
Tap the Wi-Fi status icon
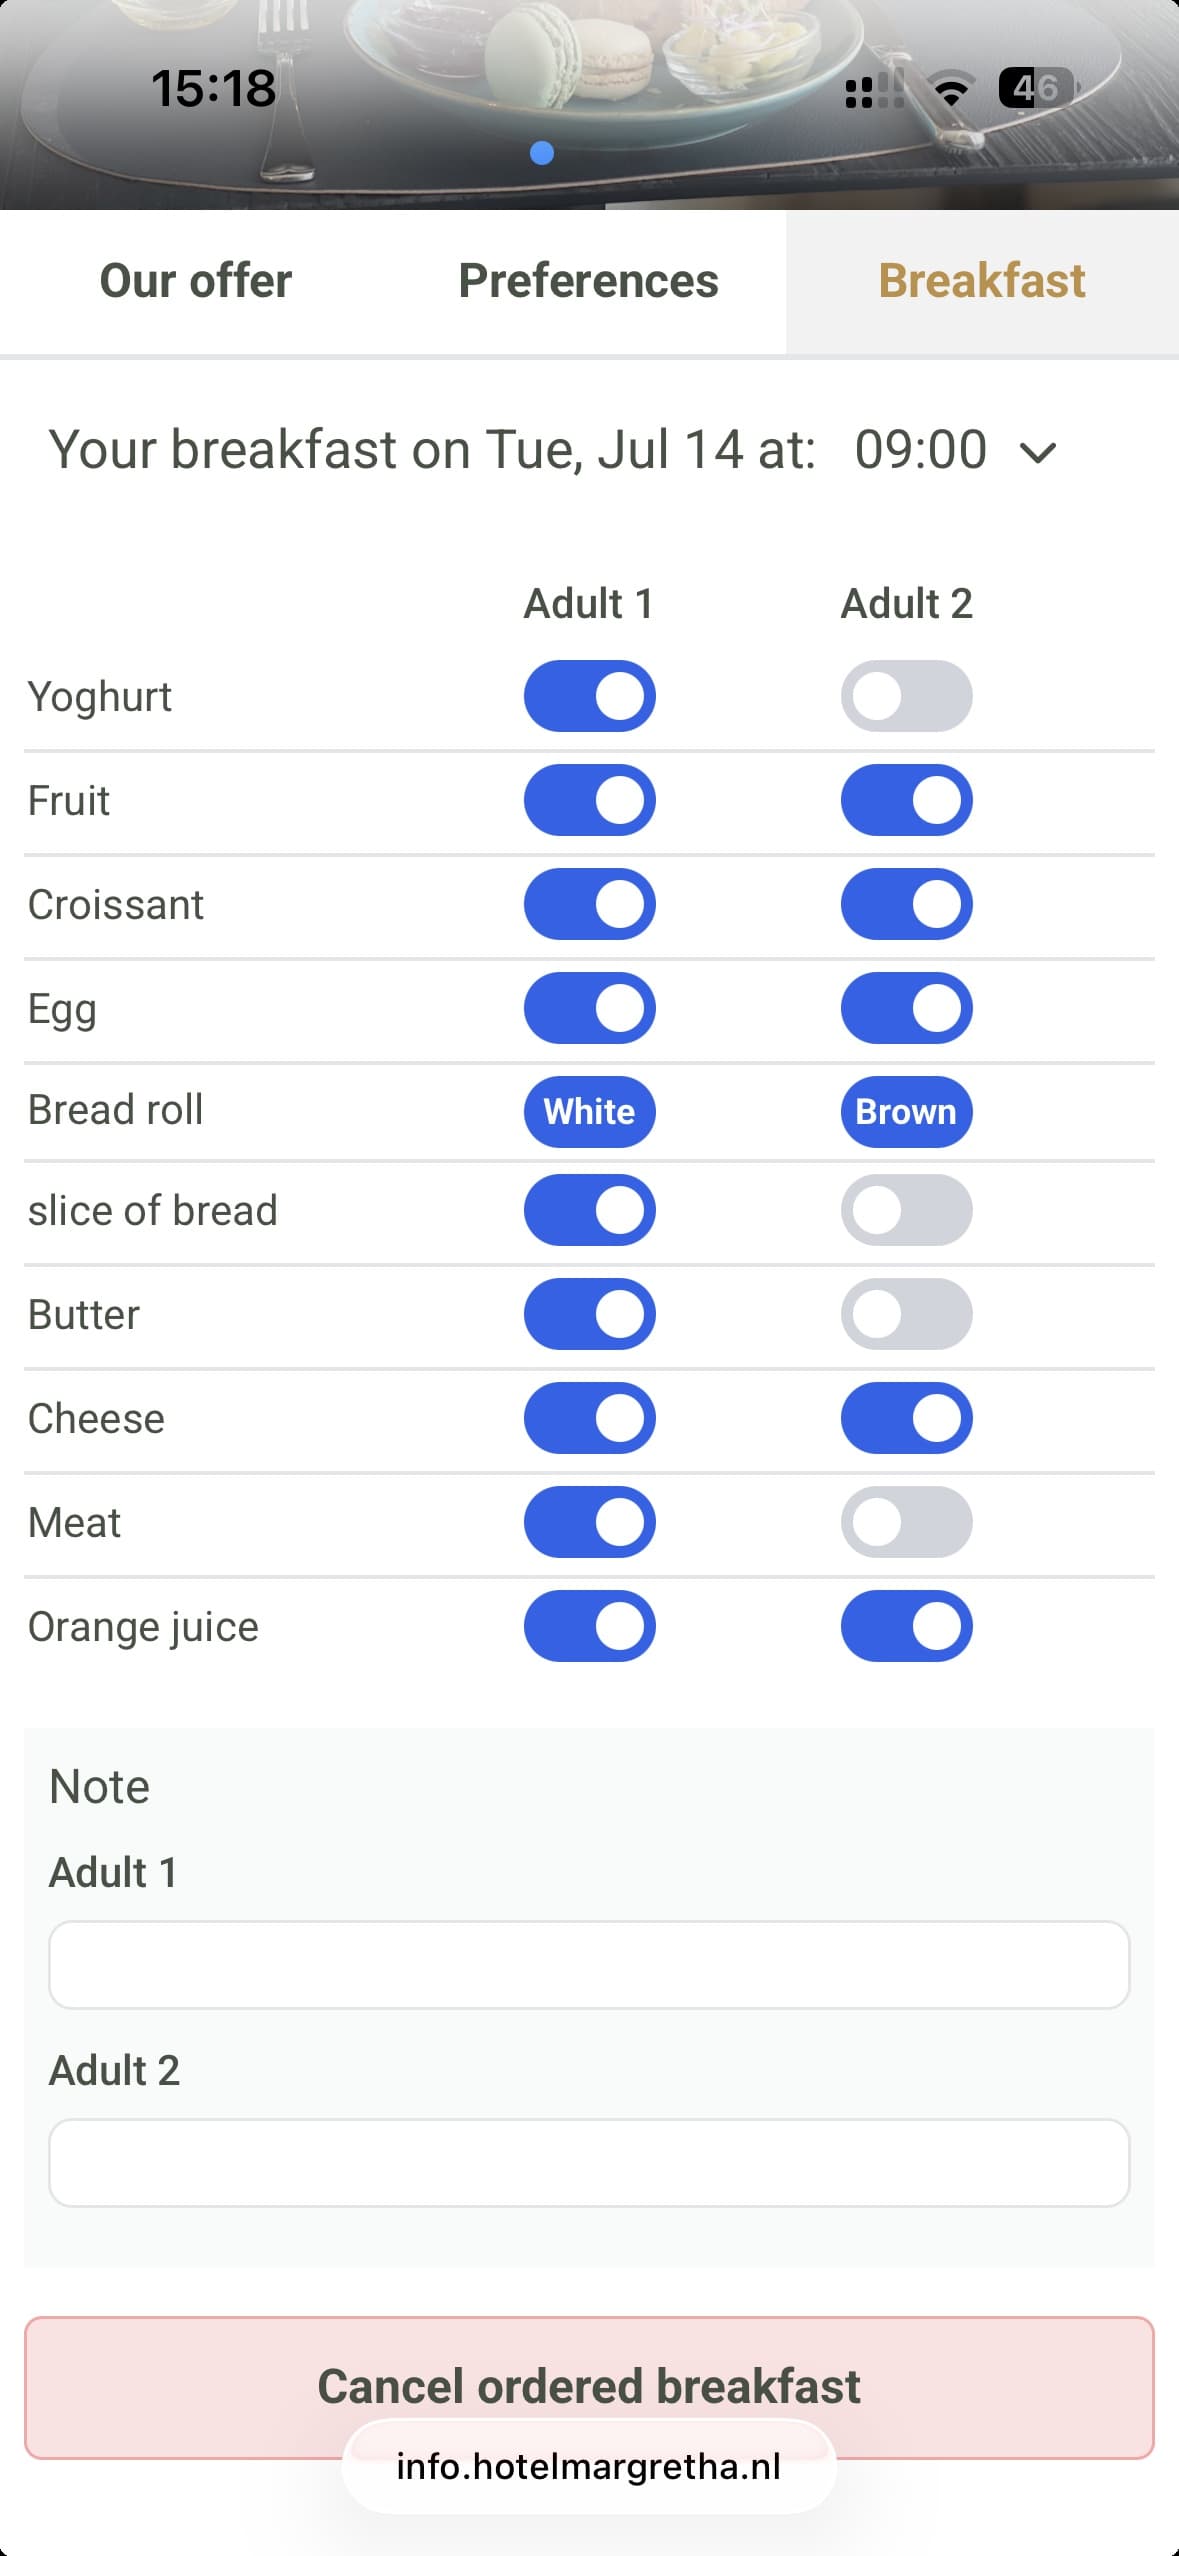pyautogui.click(x=951, y=90)
